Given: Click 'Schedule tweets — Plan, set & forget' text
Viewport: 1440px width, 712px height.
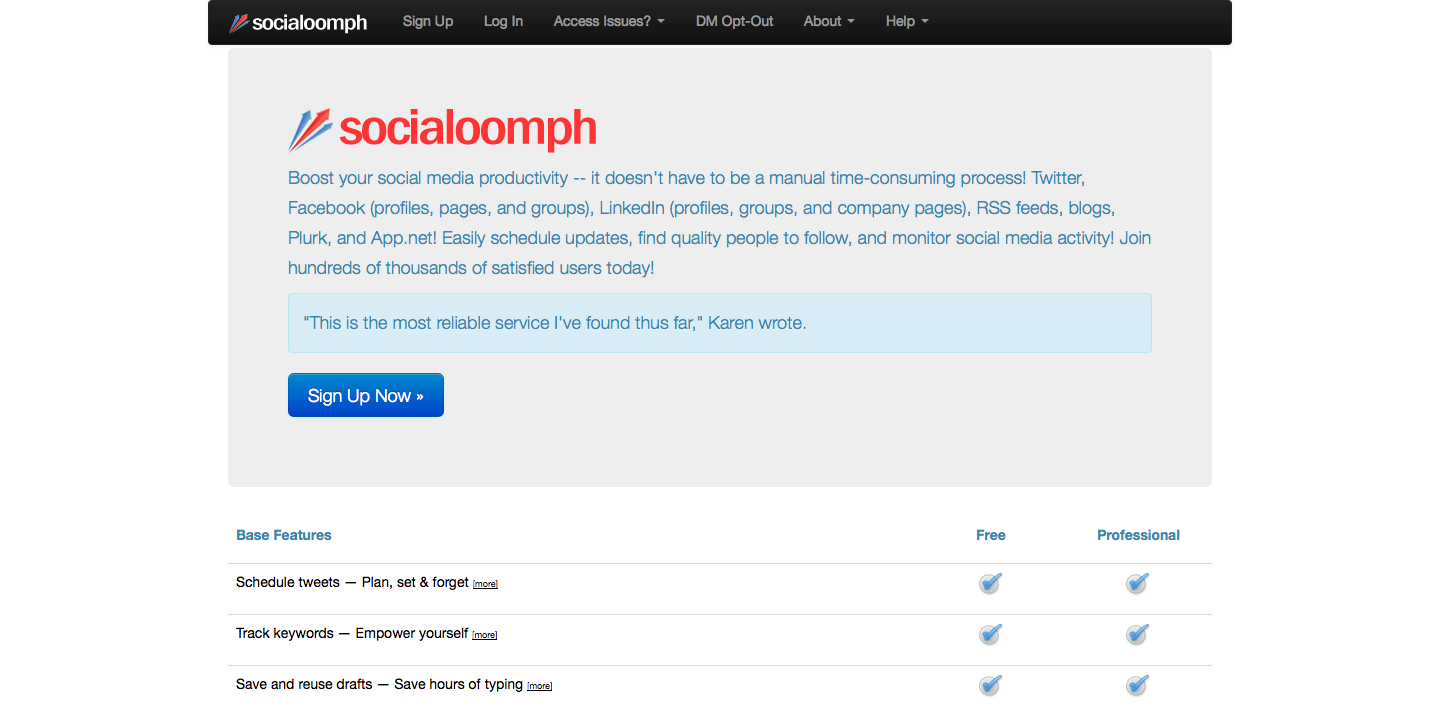Looking at the screenshot, I should [x=352, y=582].
